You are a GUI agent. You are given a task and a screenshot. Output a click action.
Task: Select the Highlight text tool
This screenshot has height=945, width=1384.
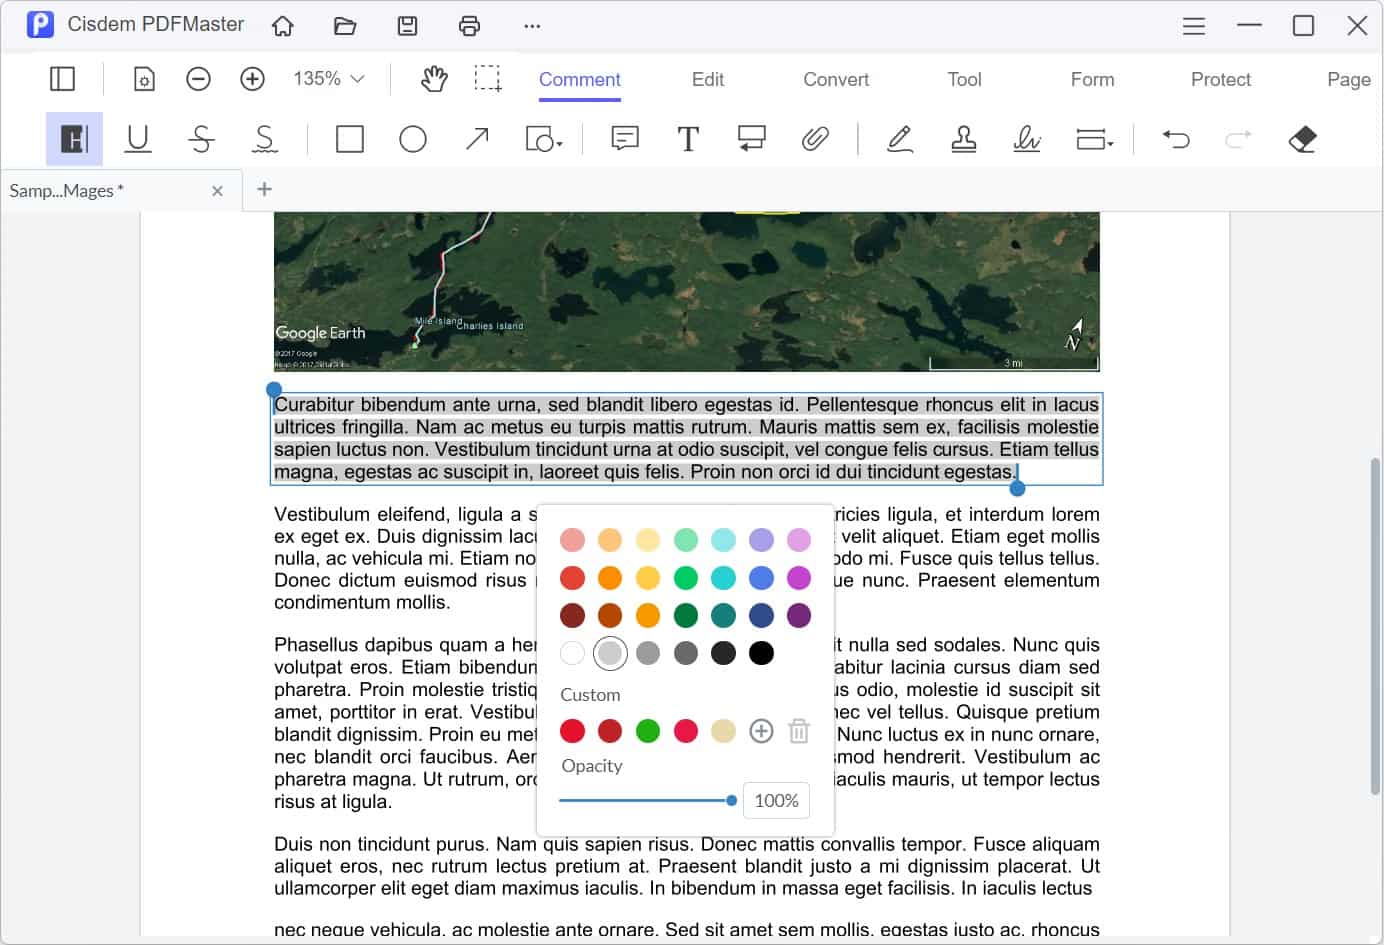click(74, 139)
